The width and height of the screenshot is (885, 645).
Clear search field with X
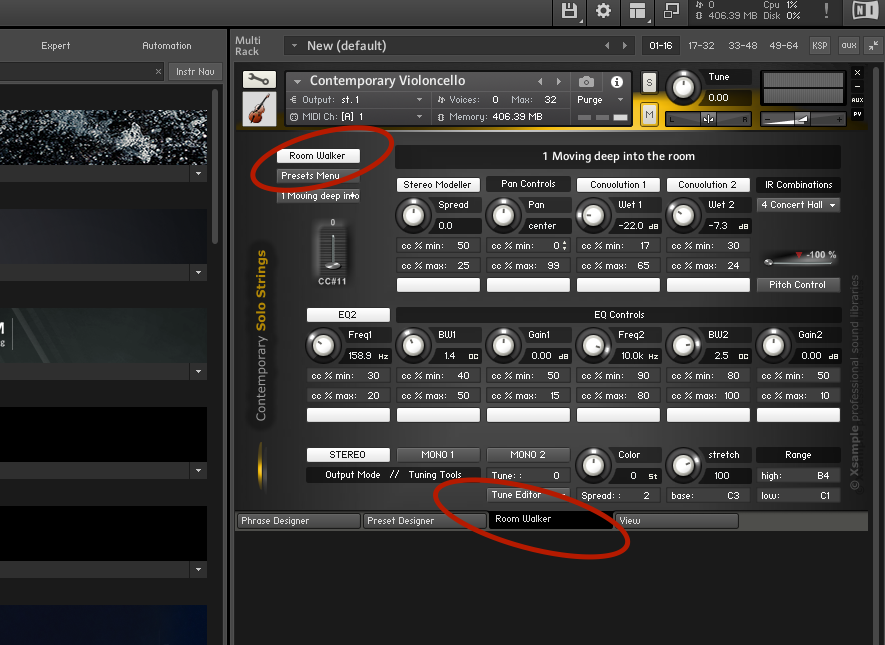coord(158,72)
